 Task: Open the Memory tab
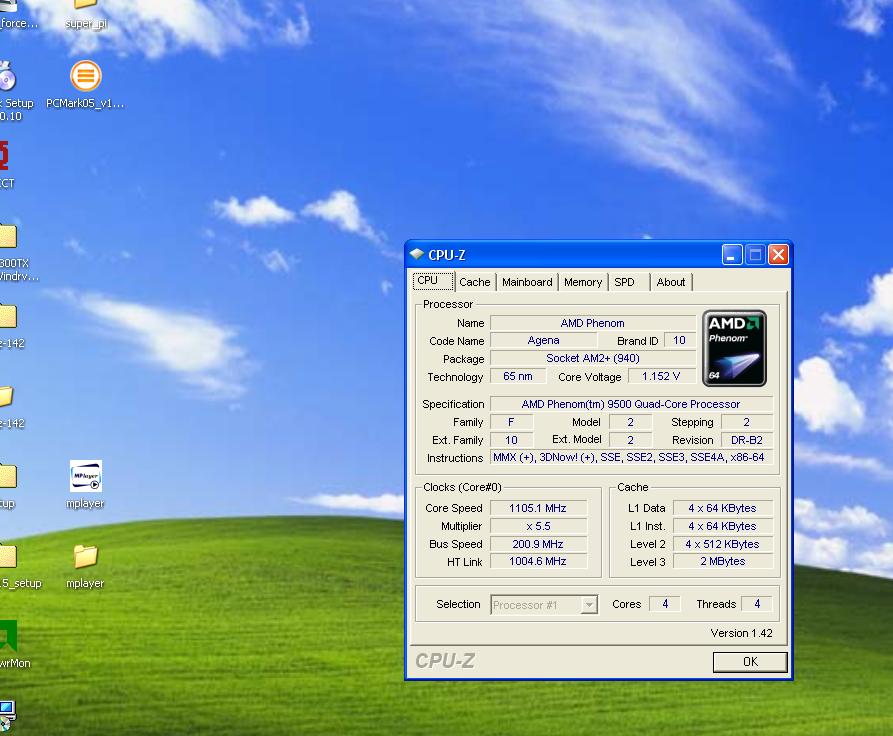583,282
